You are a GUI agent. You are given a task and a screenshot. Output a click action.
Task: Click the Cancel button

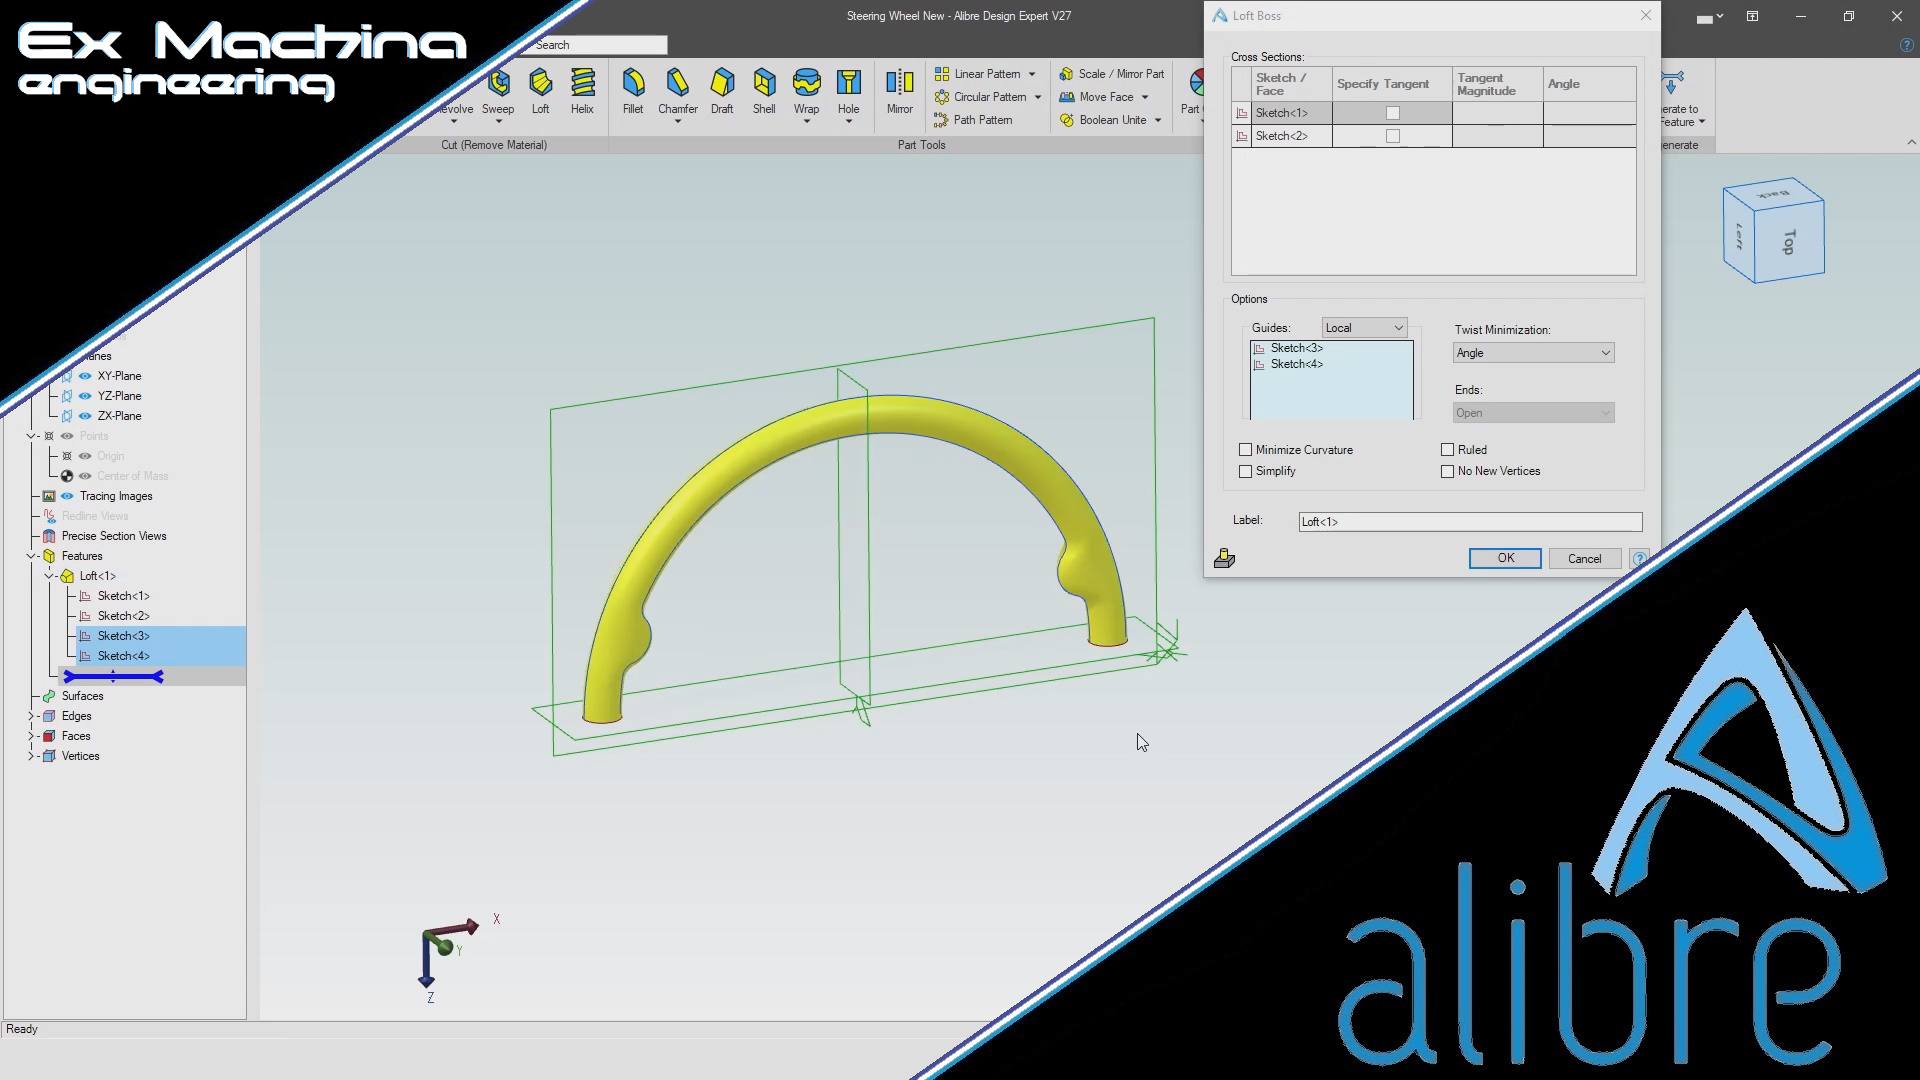(x=1584, y=559)
